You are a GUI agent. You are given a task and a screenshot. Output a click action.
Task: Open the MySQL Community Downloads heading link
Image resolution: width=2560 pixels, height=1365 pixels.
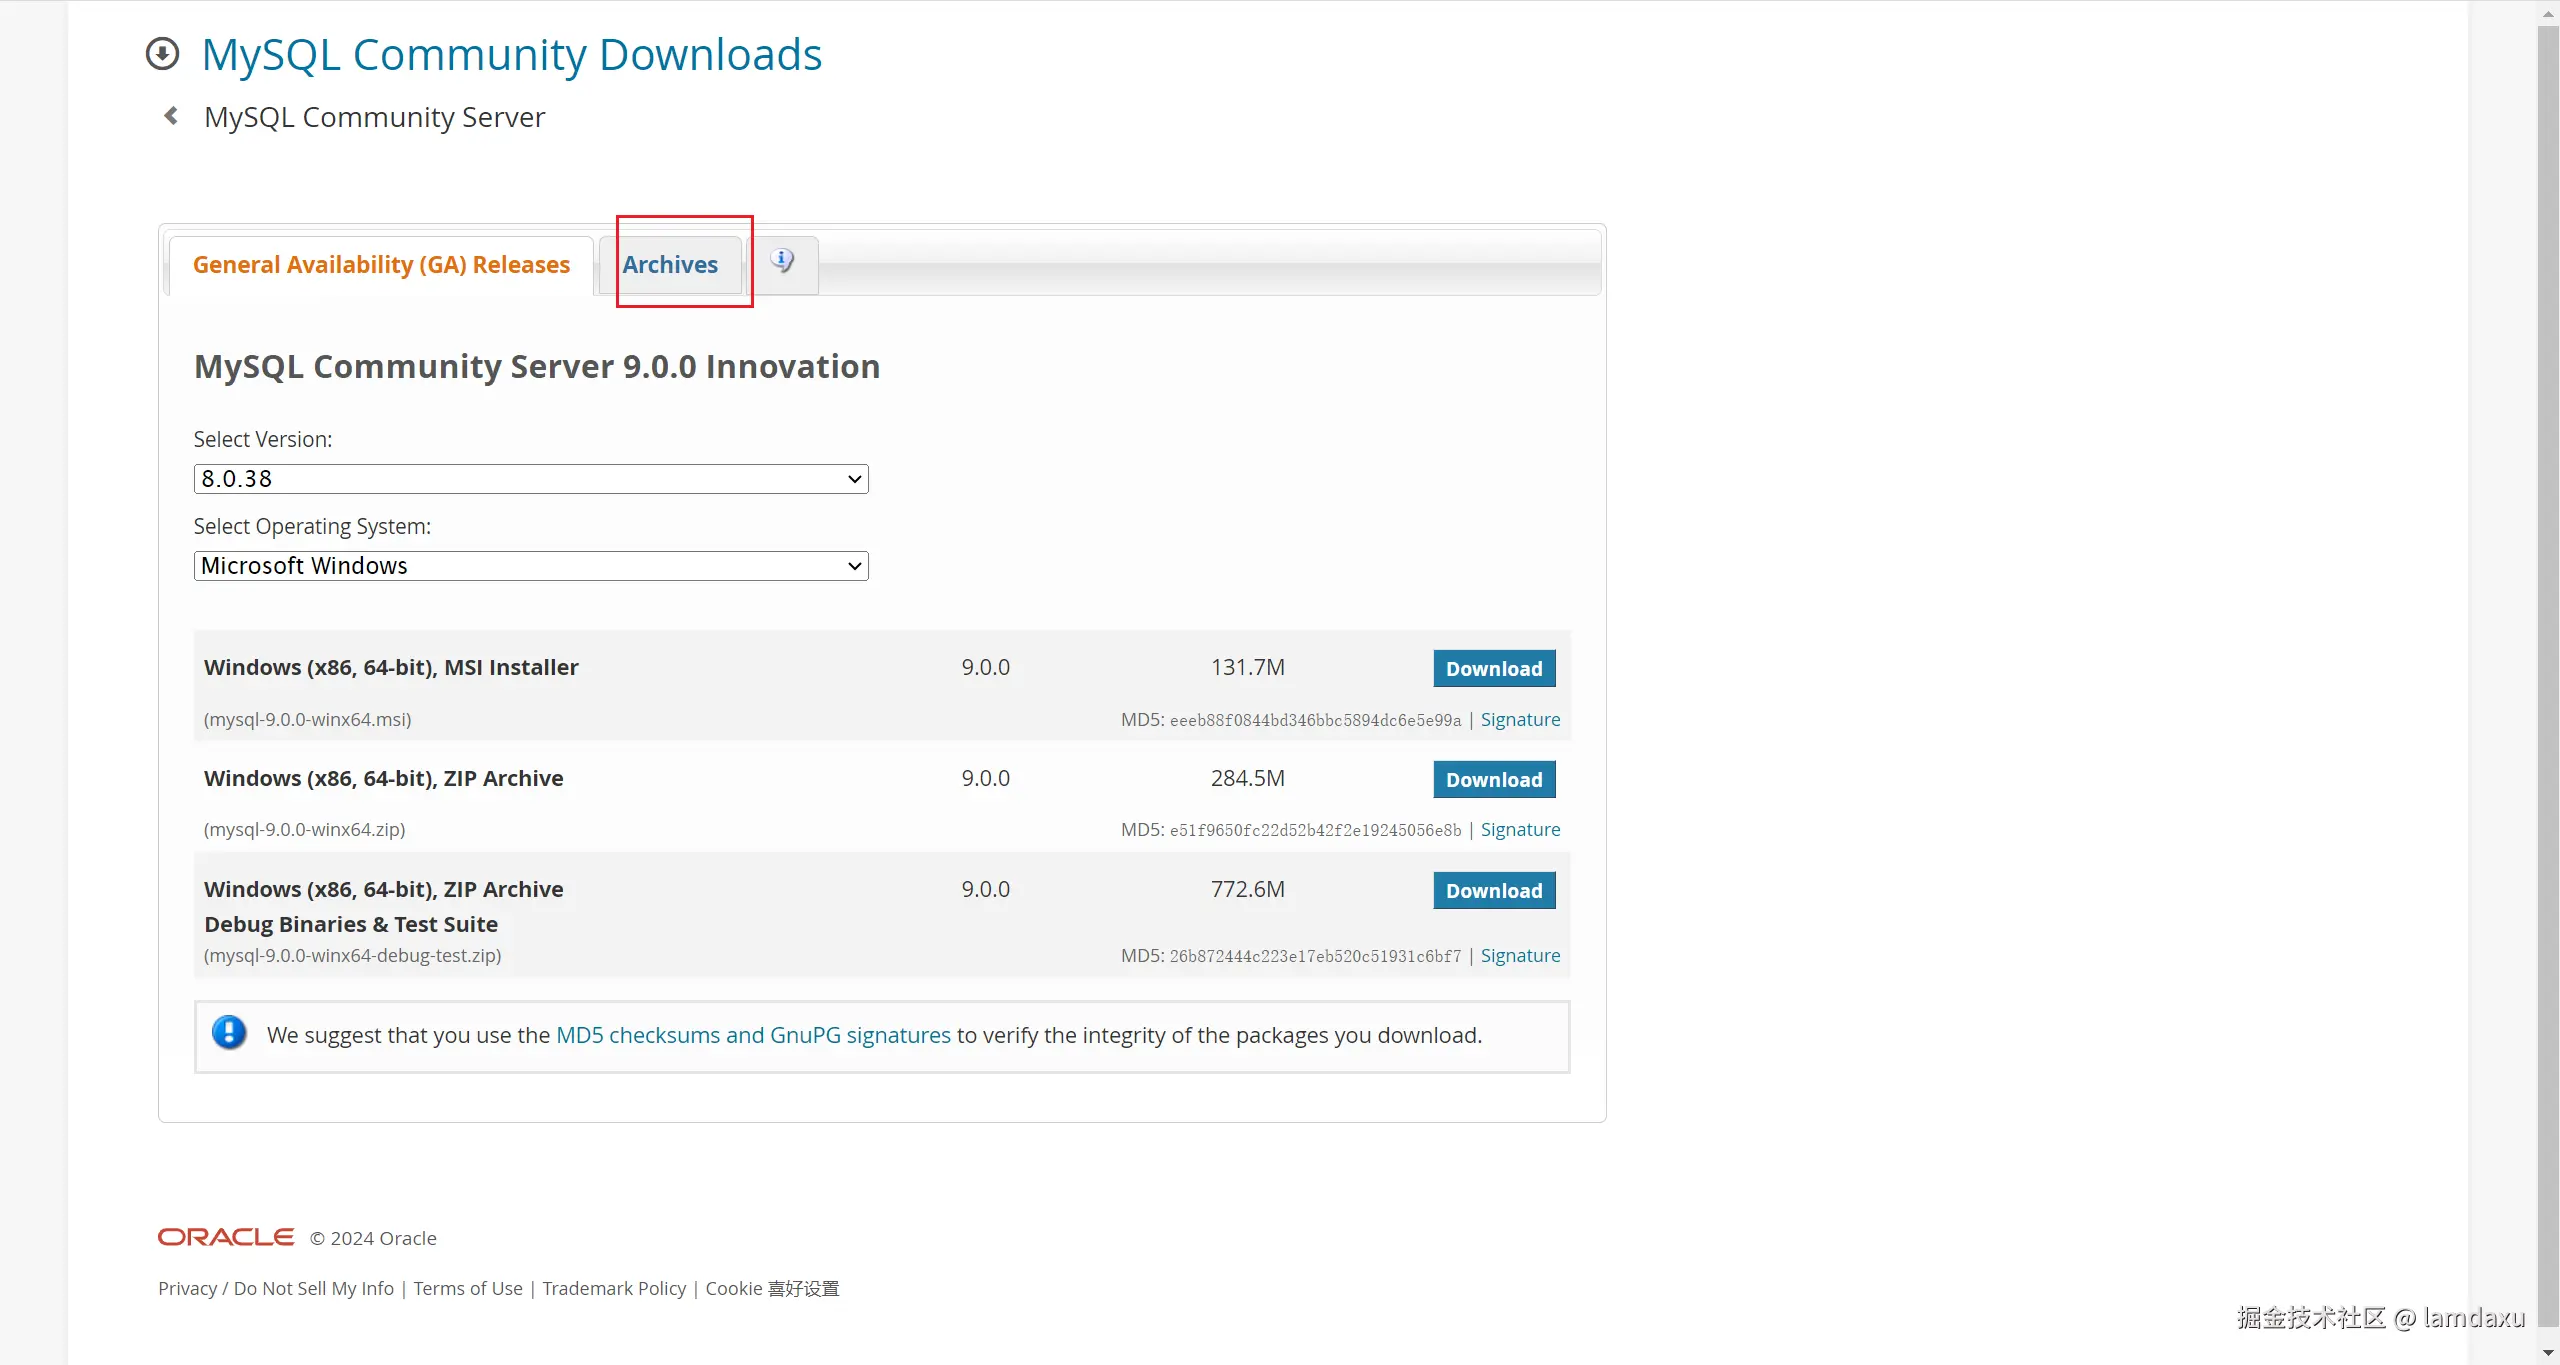click(x=511, y=55)
